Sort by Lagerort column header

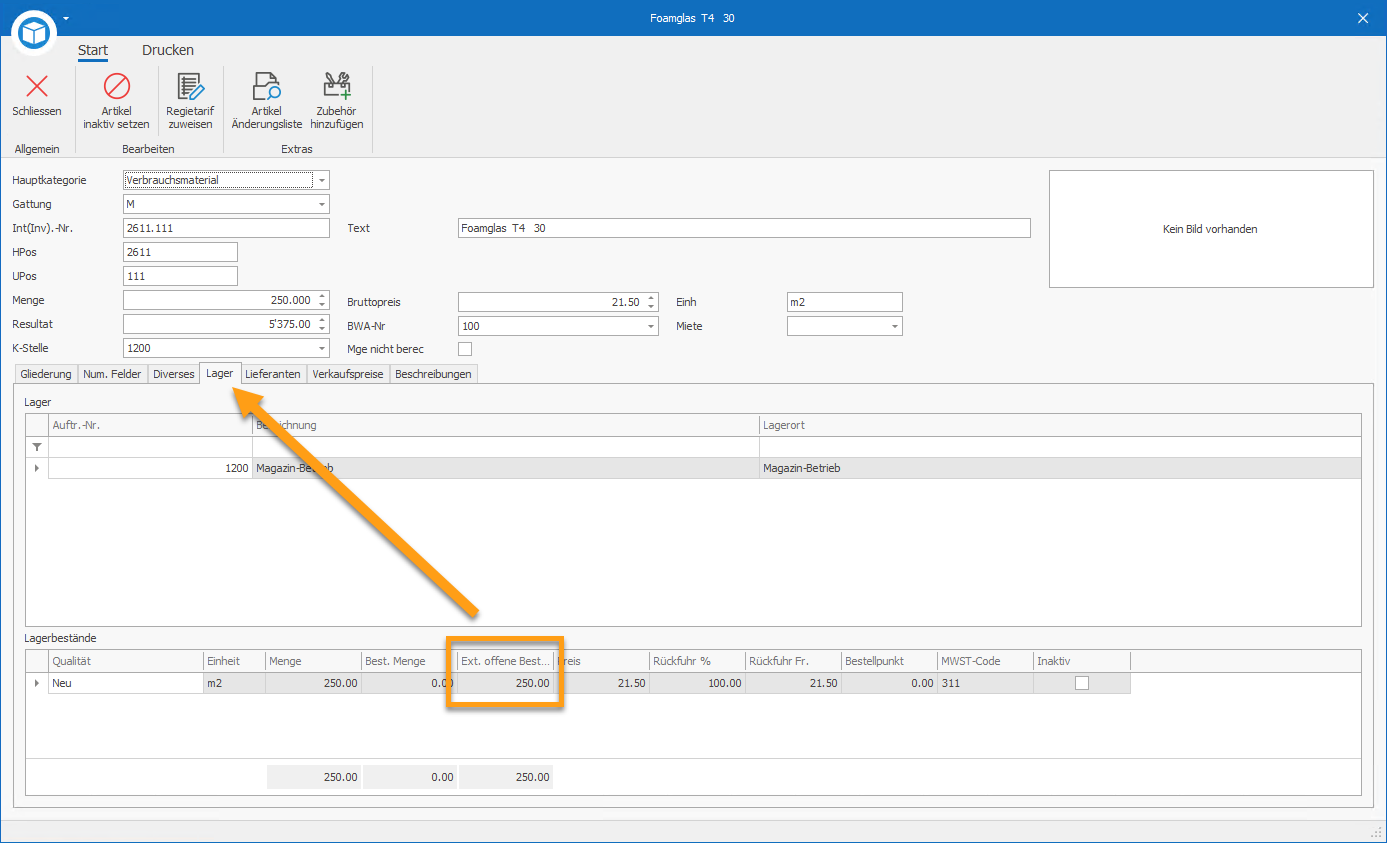(x=1060, y=425)
